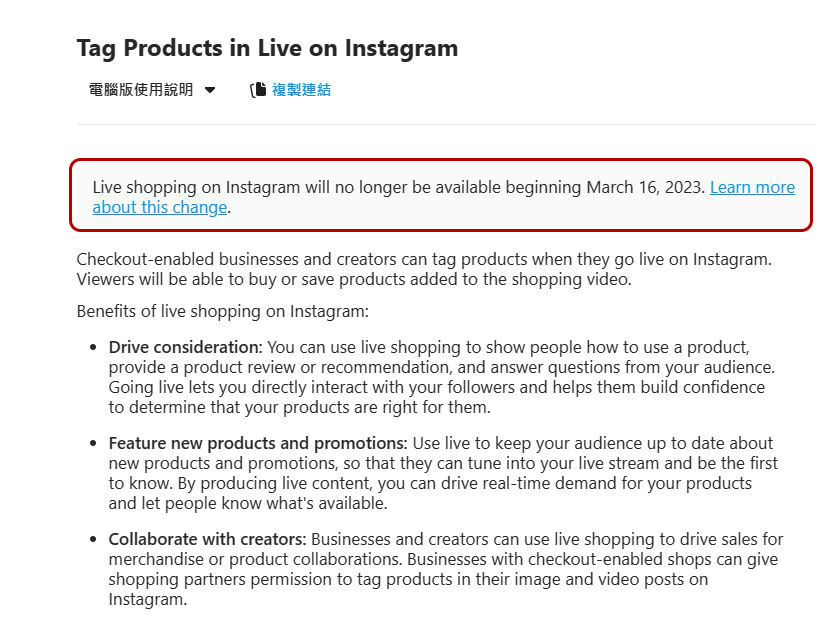820x628 pixels.
Task: Click 'and let people know what's available.' line
Action: [248, 504]
